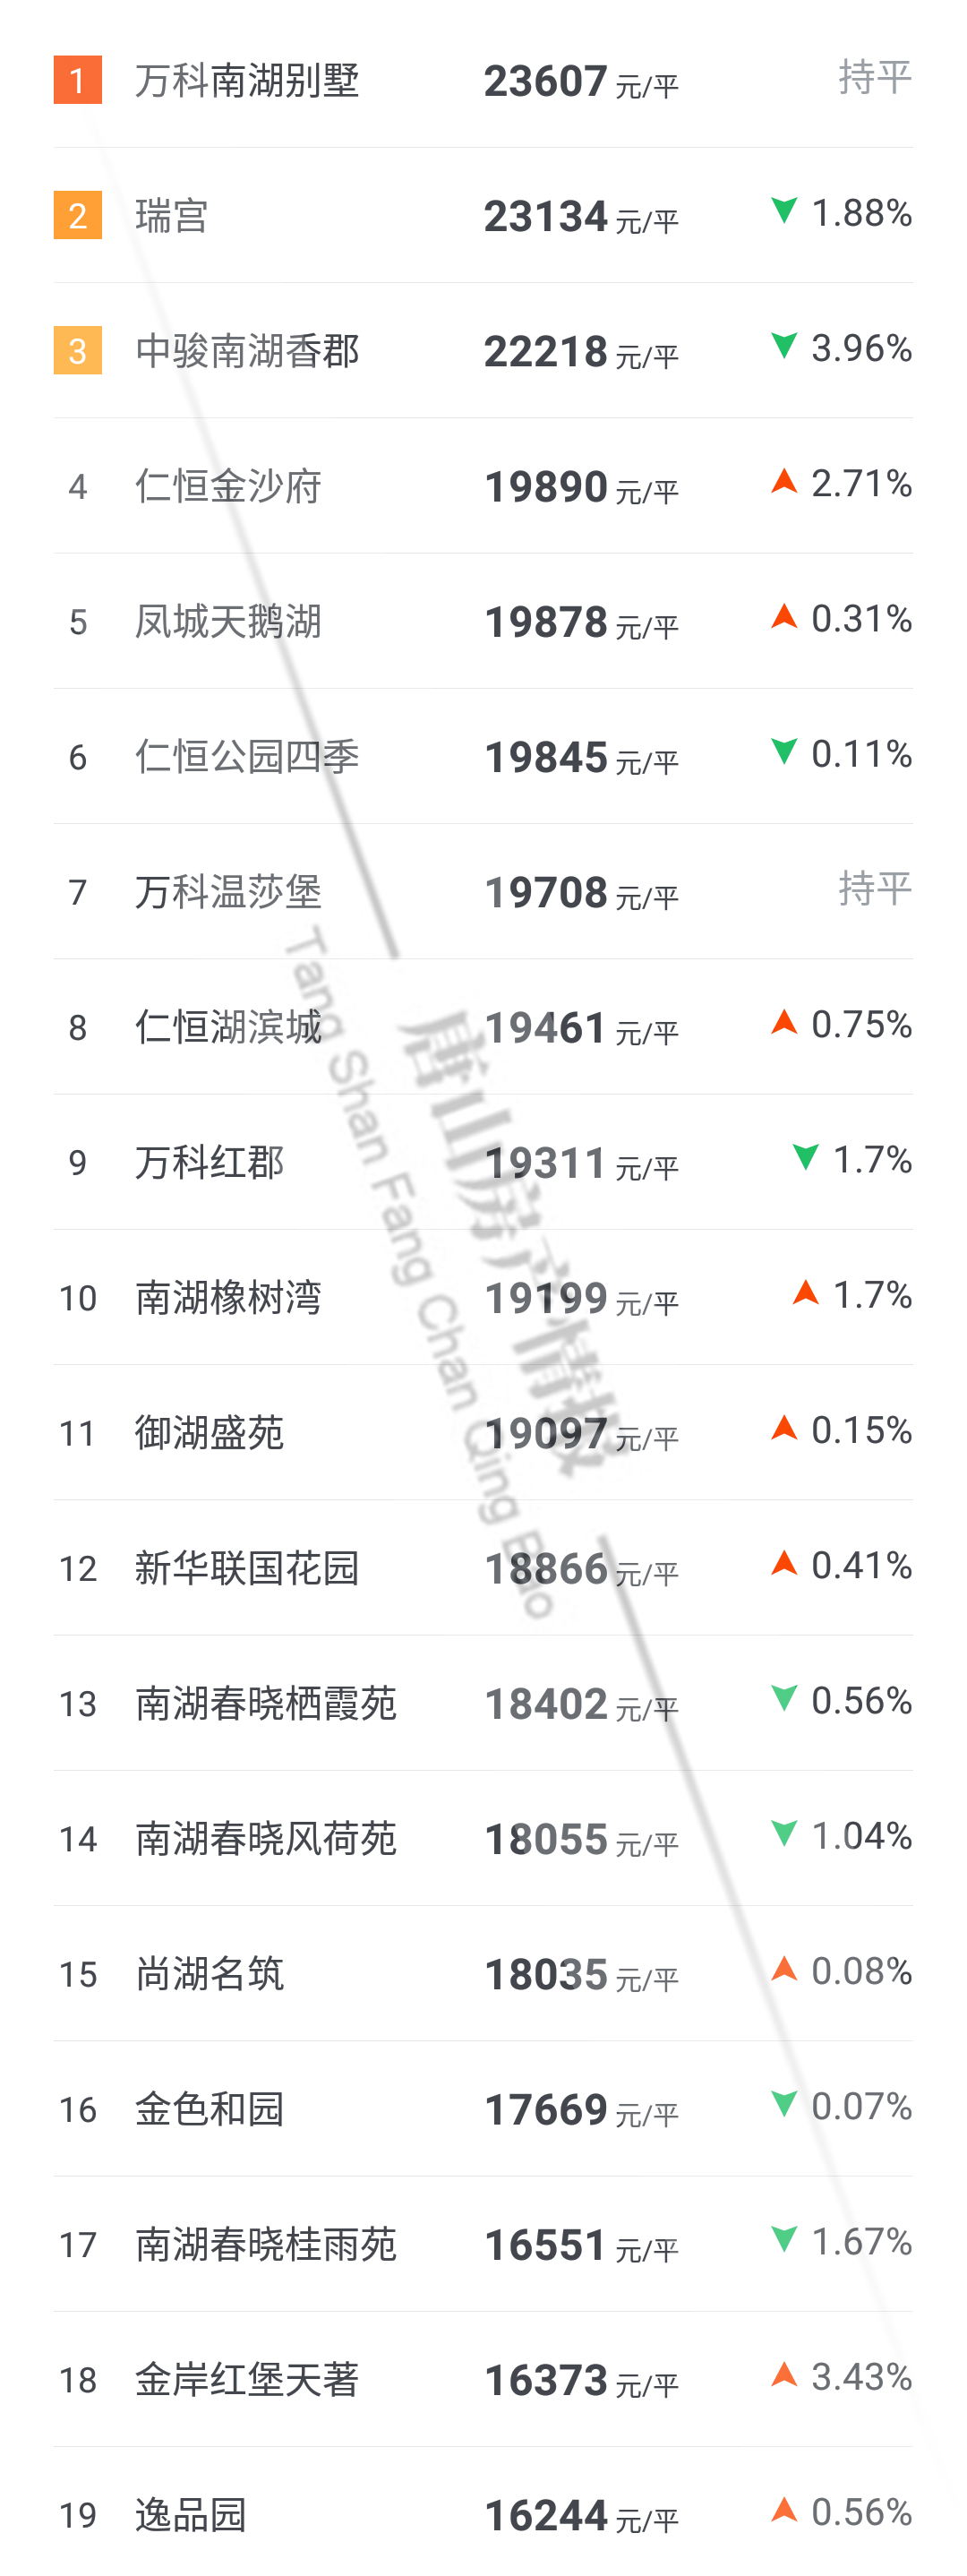
Task: Click the 19845 price for 仁恒公园四季
Action: 546,757
